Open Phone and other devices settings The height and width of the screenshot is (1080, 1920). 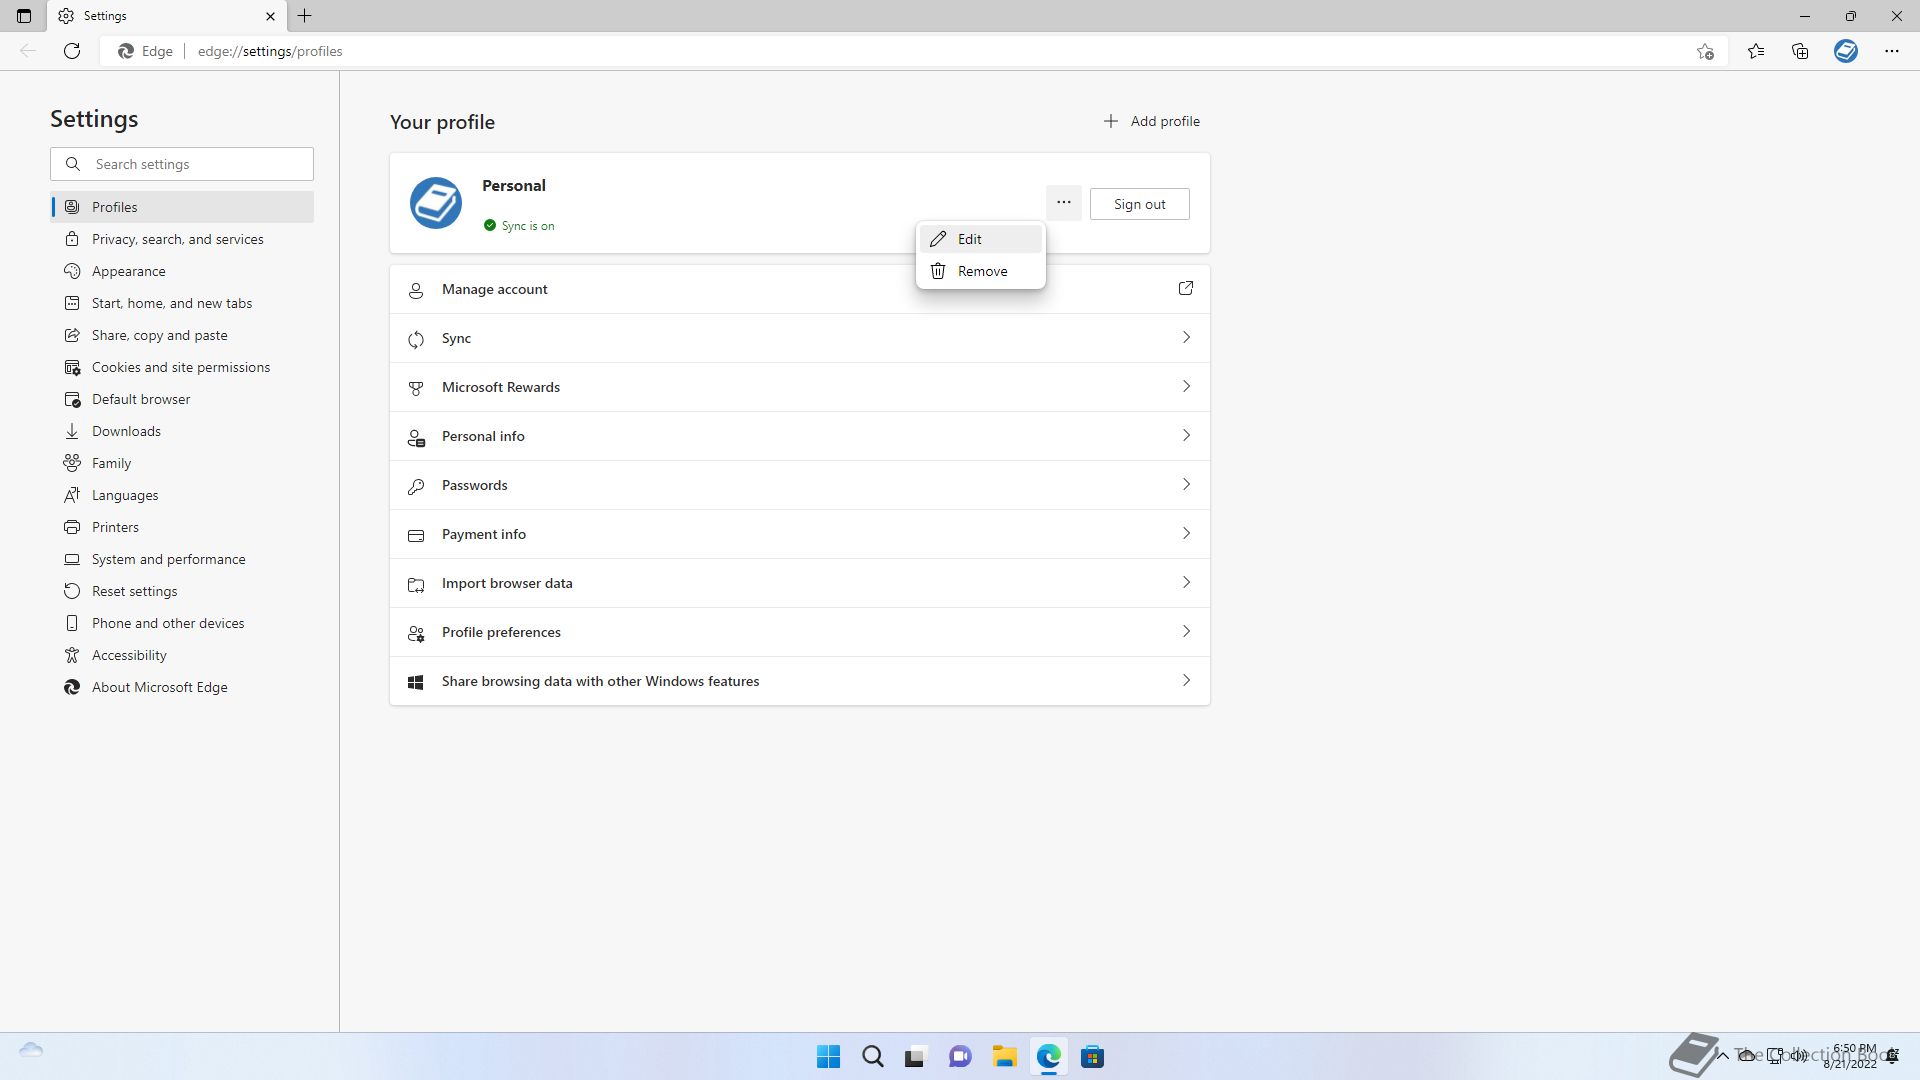[x=182, y=623]
